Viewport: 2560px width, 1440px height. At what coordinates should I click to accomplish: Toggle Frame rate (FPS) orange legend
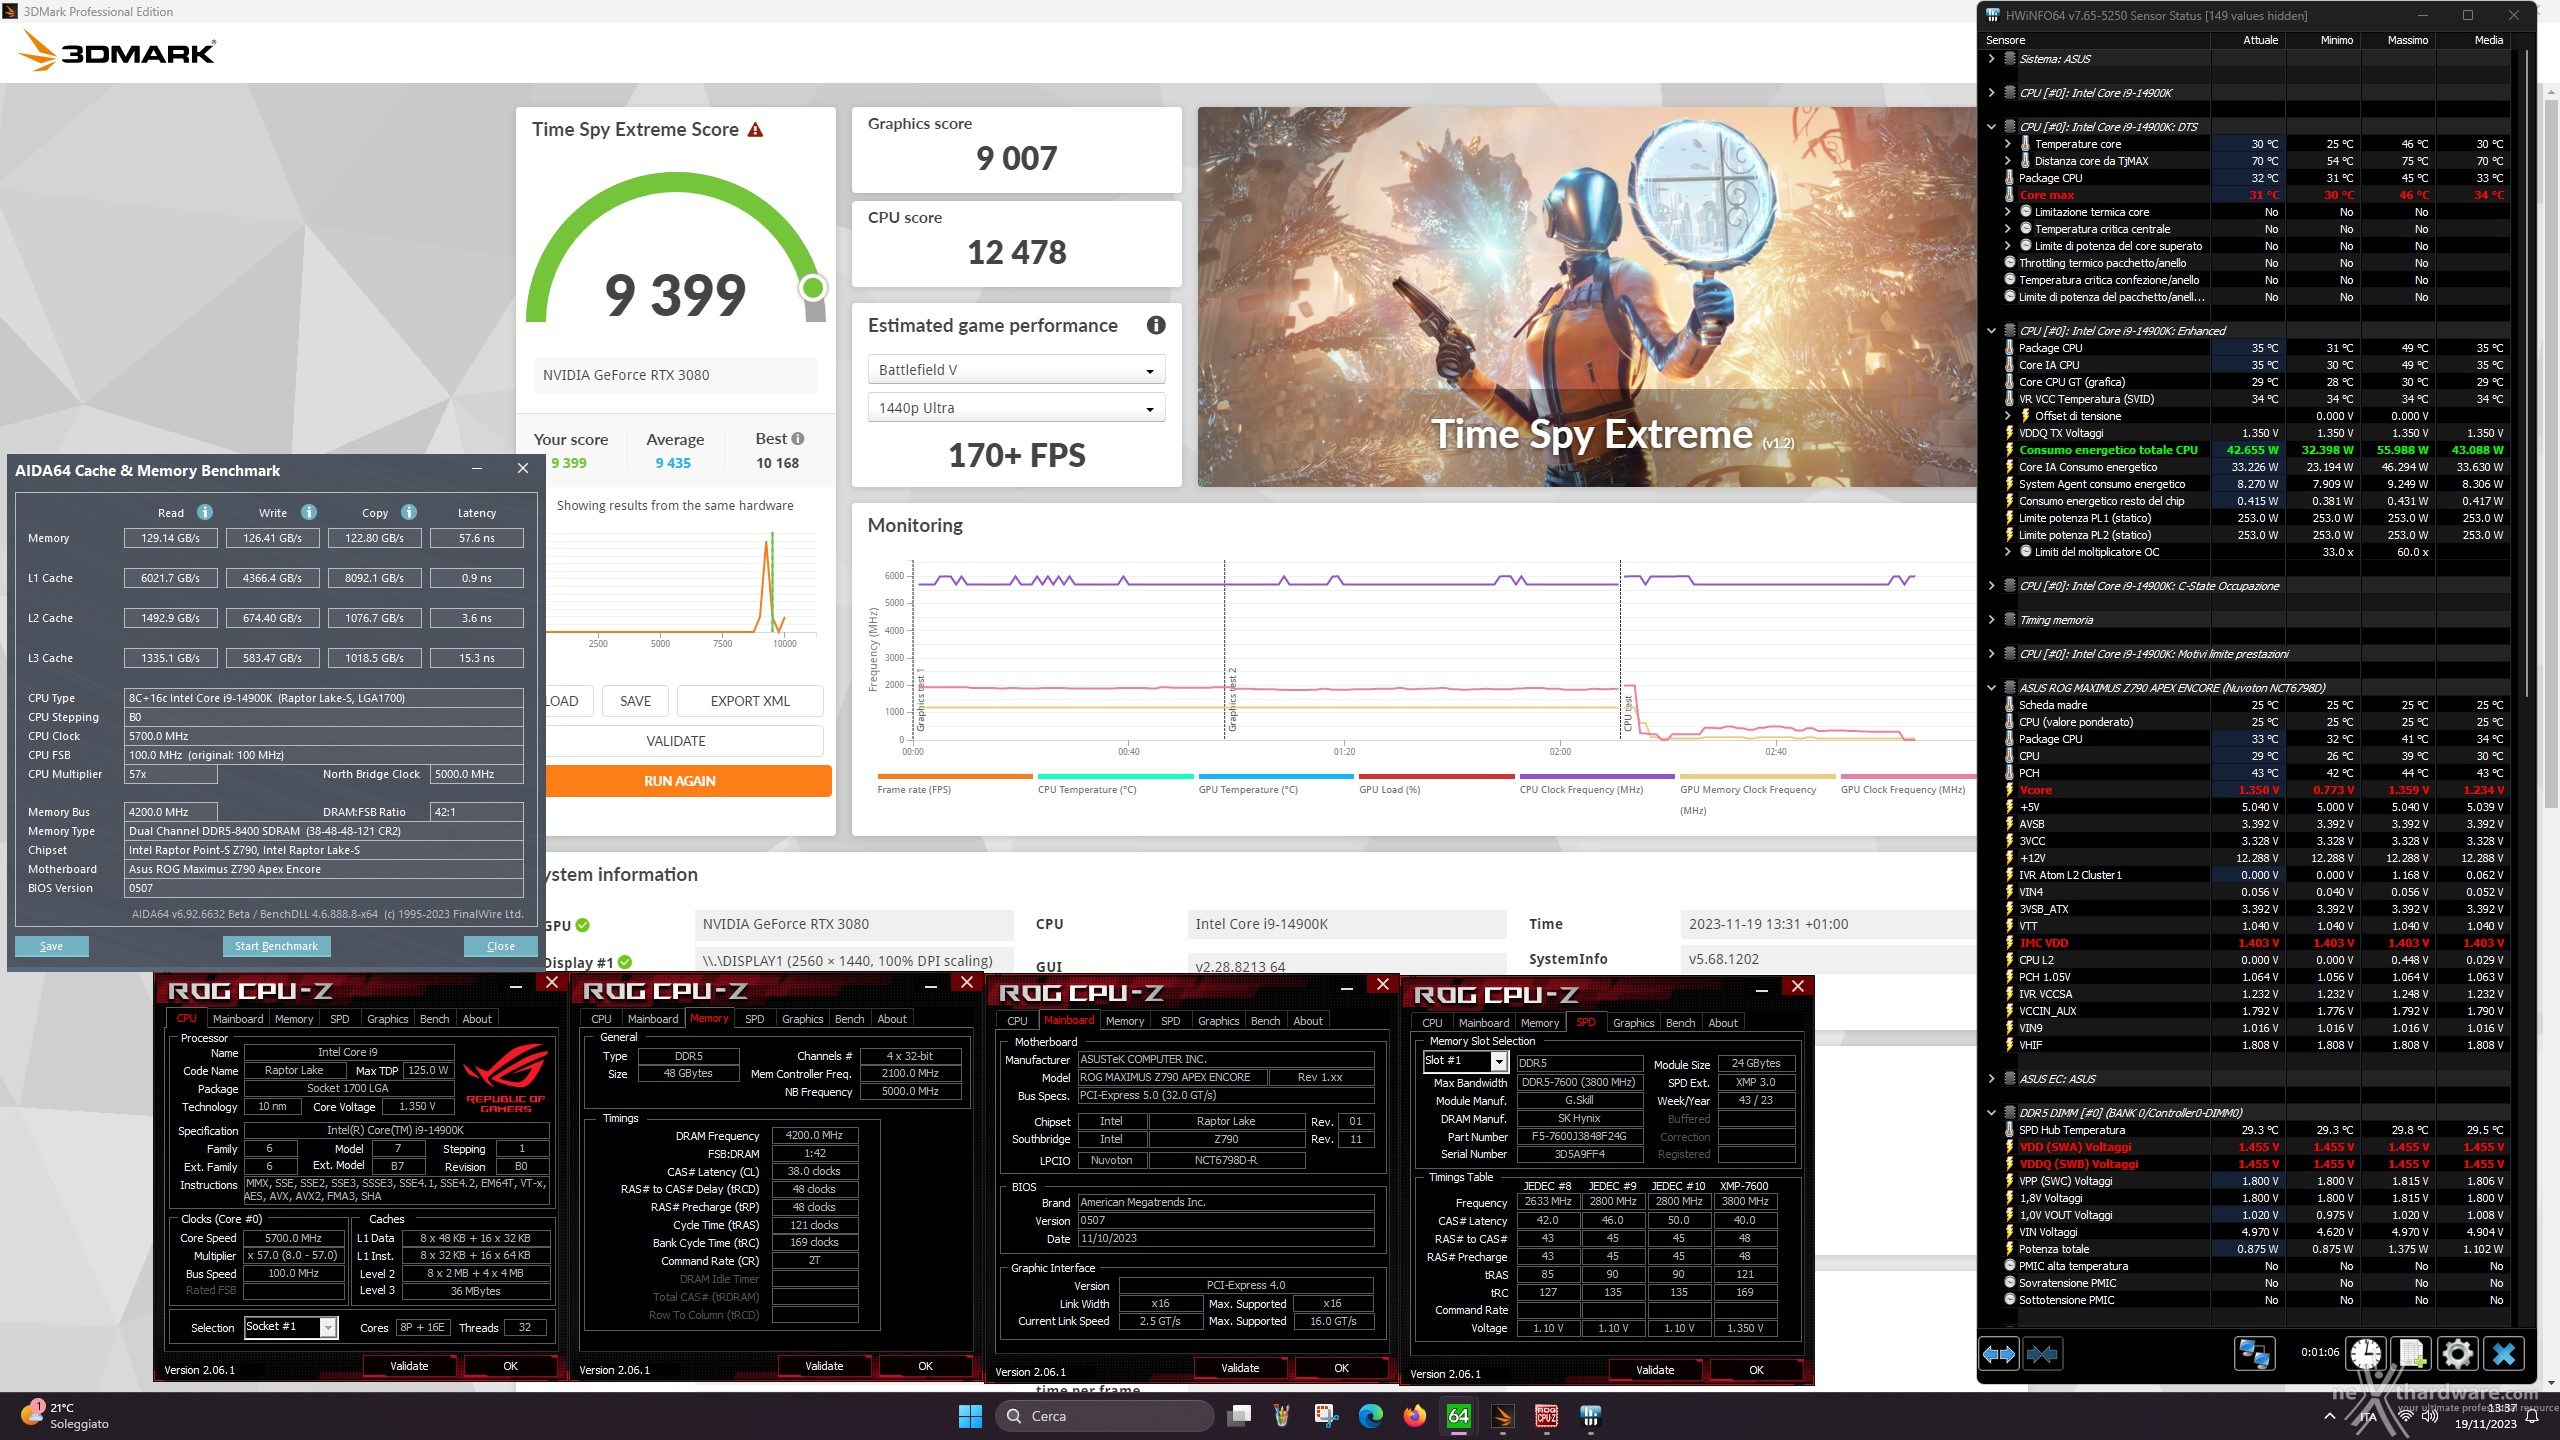tap(954, 783)
